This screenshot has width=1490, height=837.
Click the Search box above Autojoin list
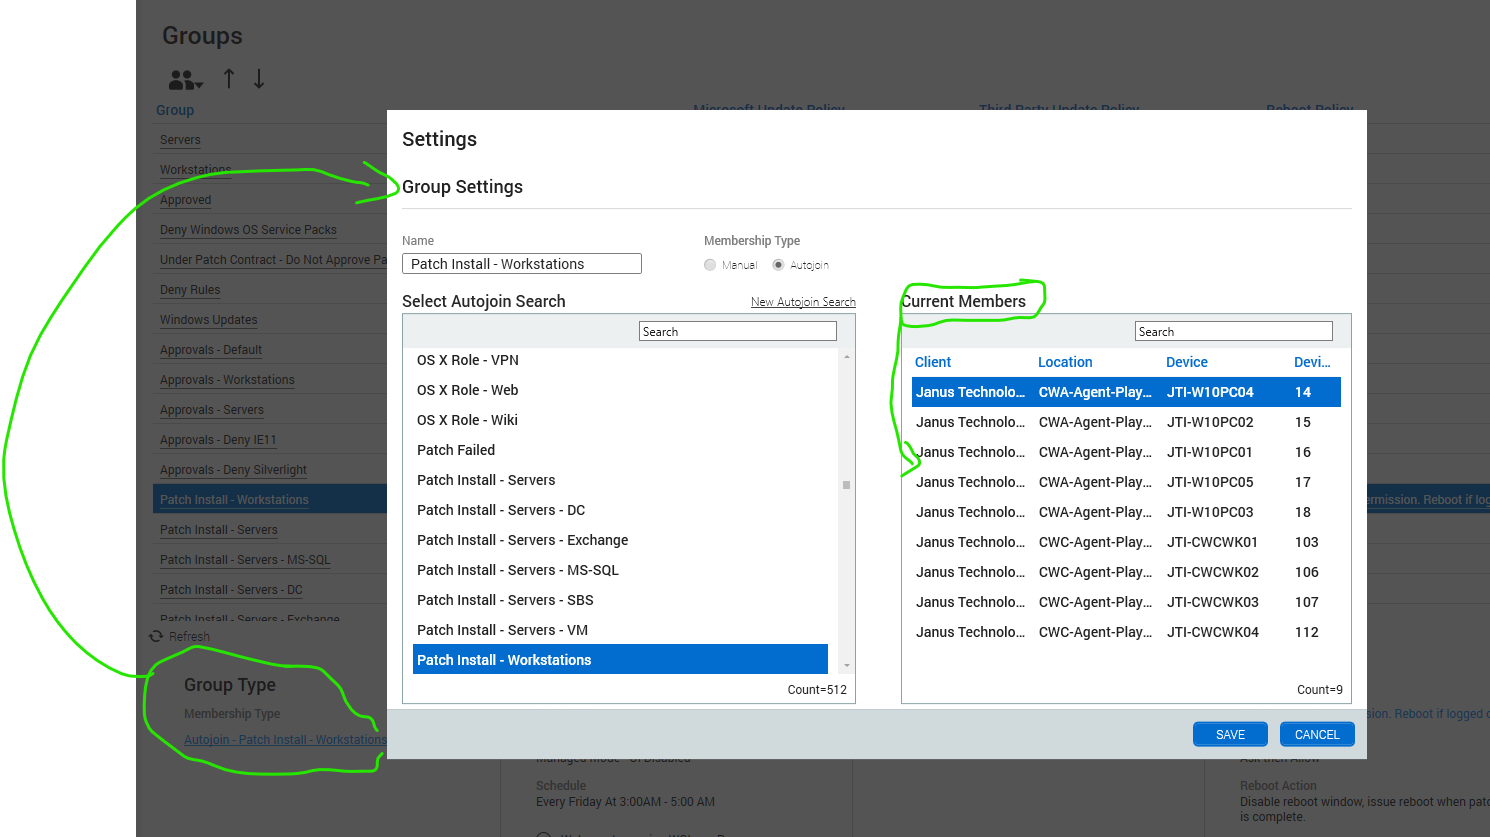click(737, 332)
